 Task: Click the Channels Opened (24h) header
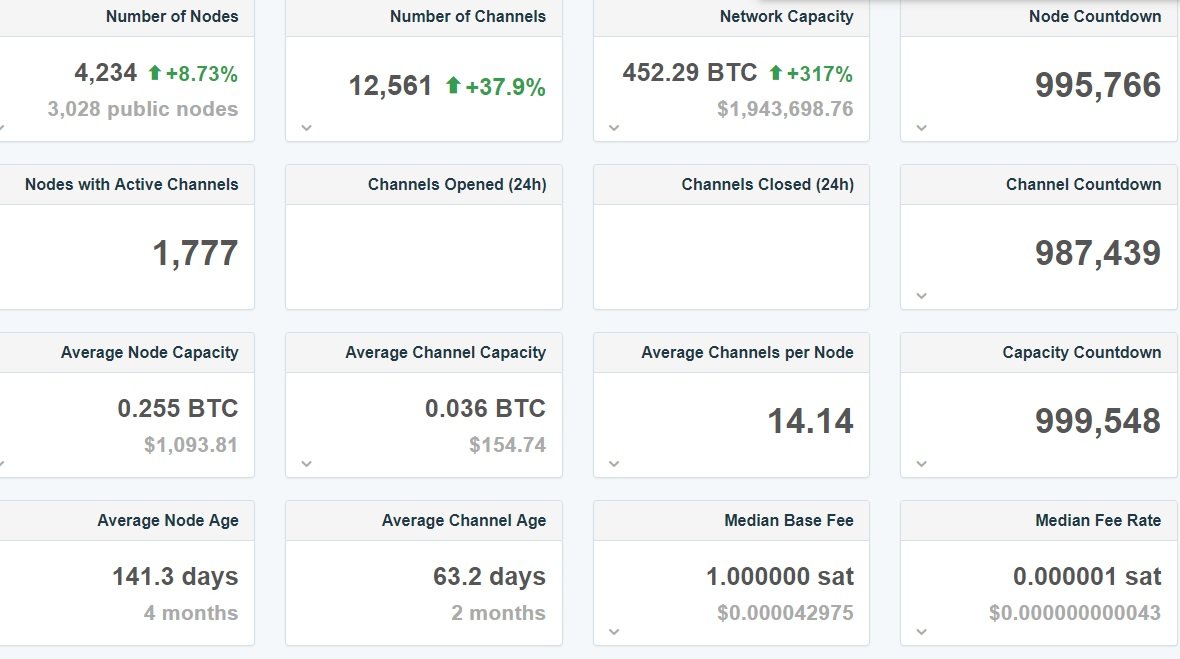click(457, 184)
